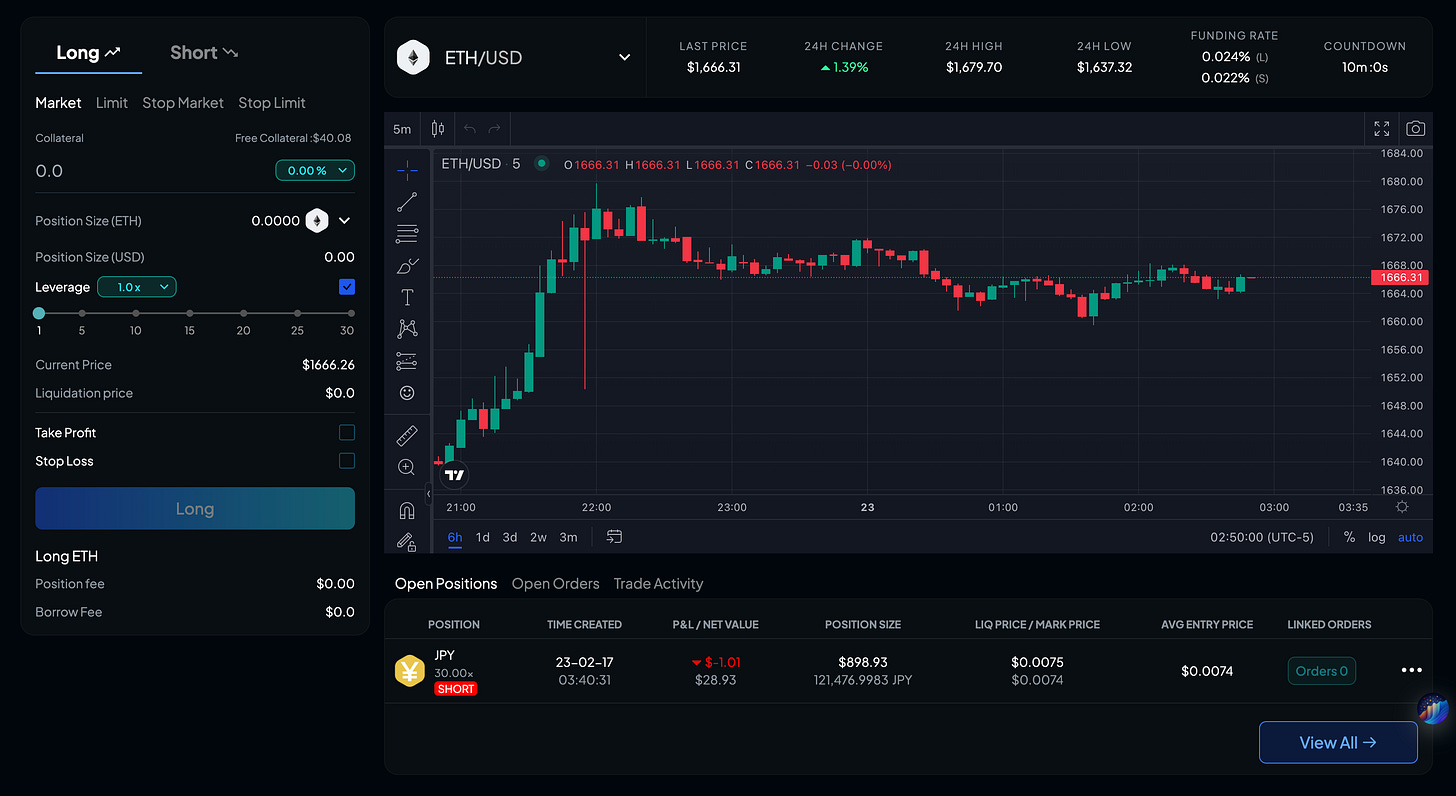Open the Trade Activity tab
Image resolution: width=1456 pixels, height=796 pixels.
658,584
